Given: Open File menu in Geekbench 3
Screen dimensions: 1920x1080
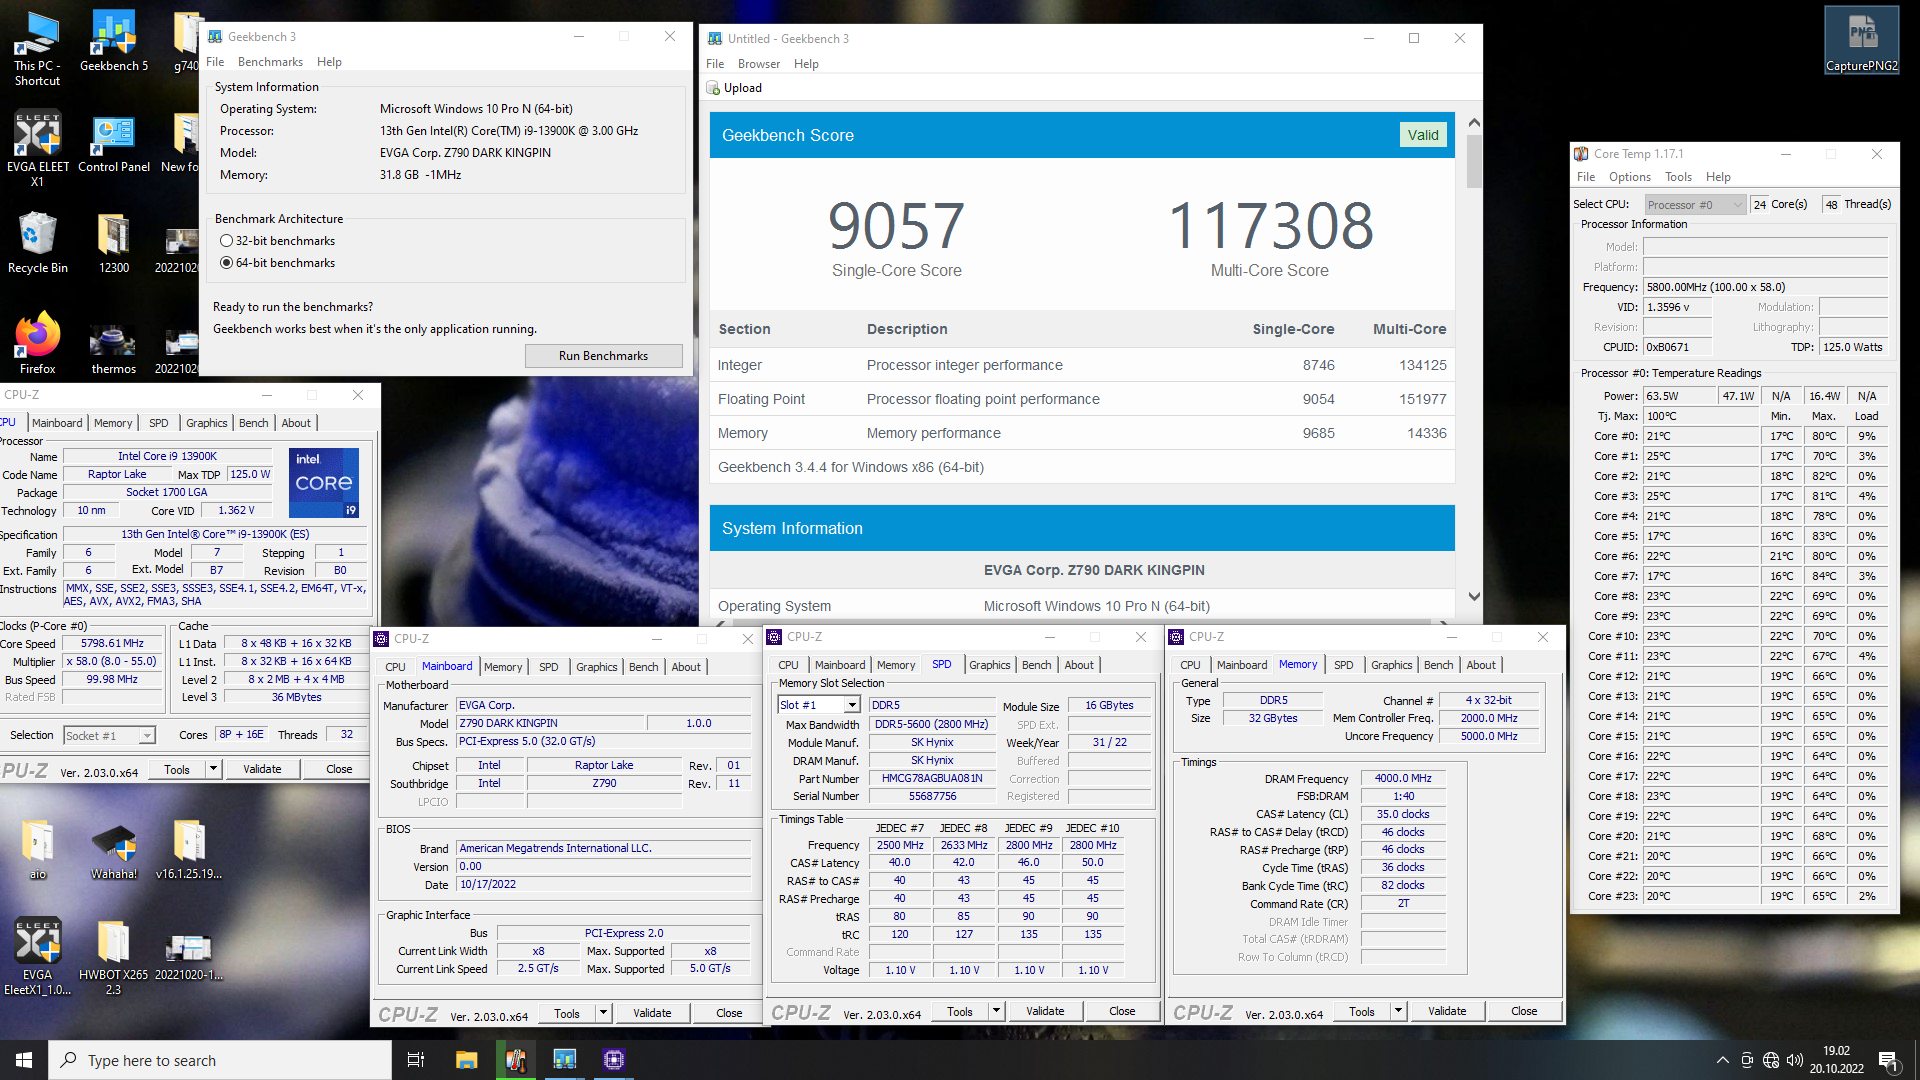Looking at the screenshot, I should point(215,62).
